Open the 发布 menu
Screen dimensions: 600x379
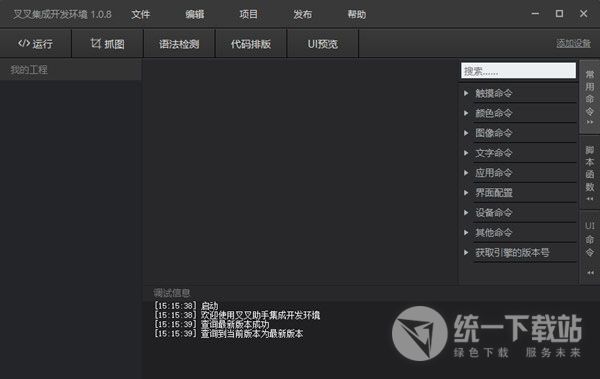click(303, 15)
